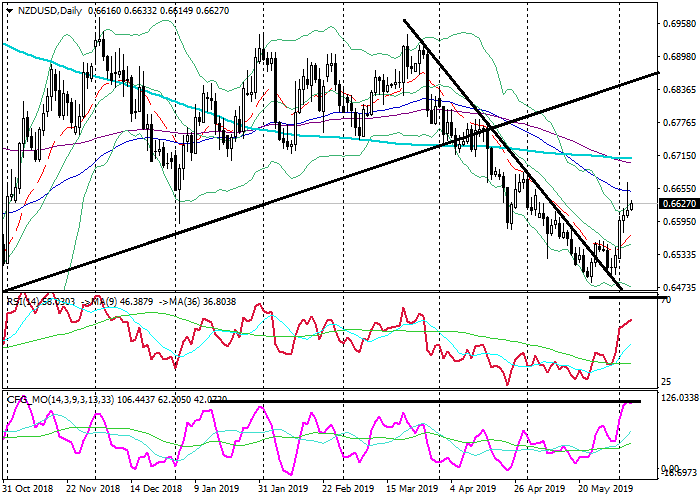
Task: Click the 0.69580 price axis label
Action: tap(679, 23)
